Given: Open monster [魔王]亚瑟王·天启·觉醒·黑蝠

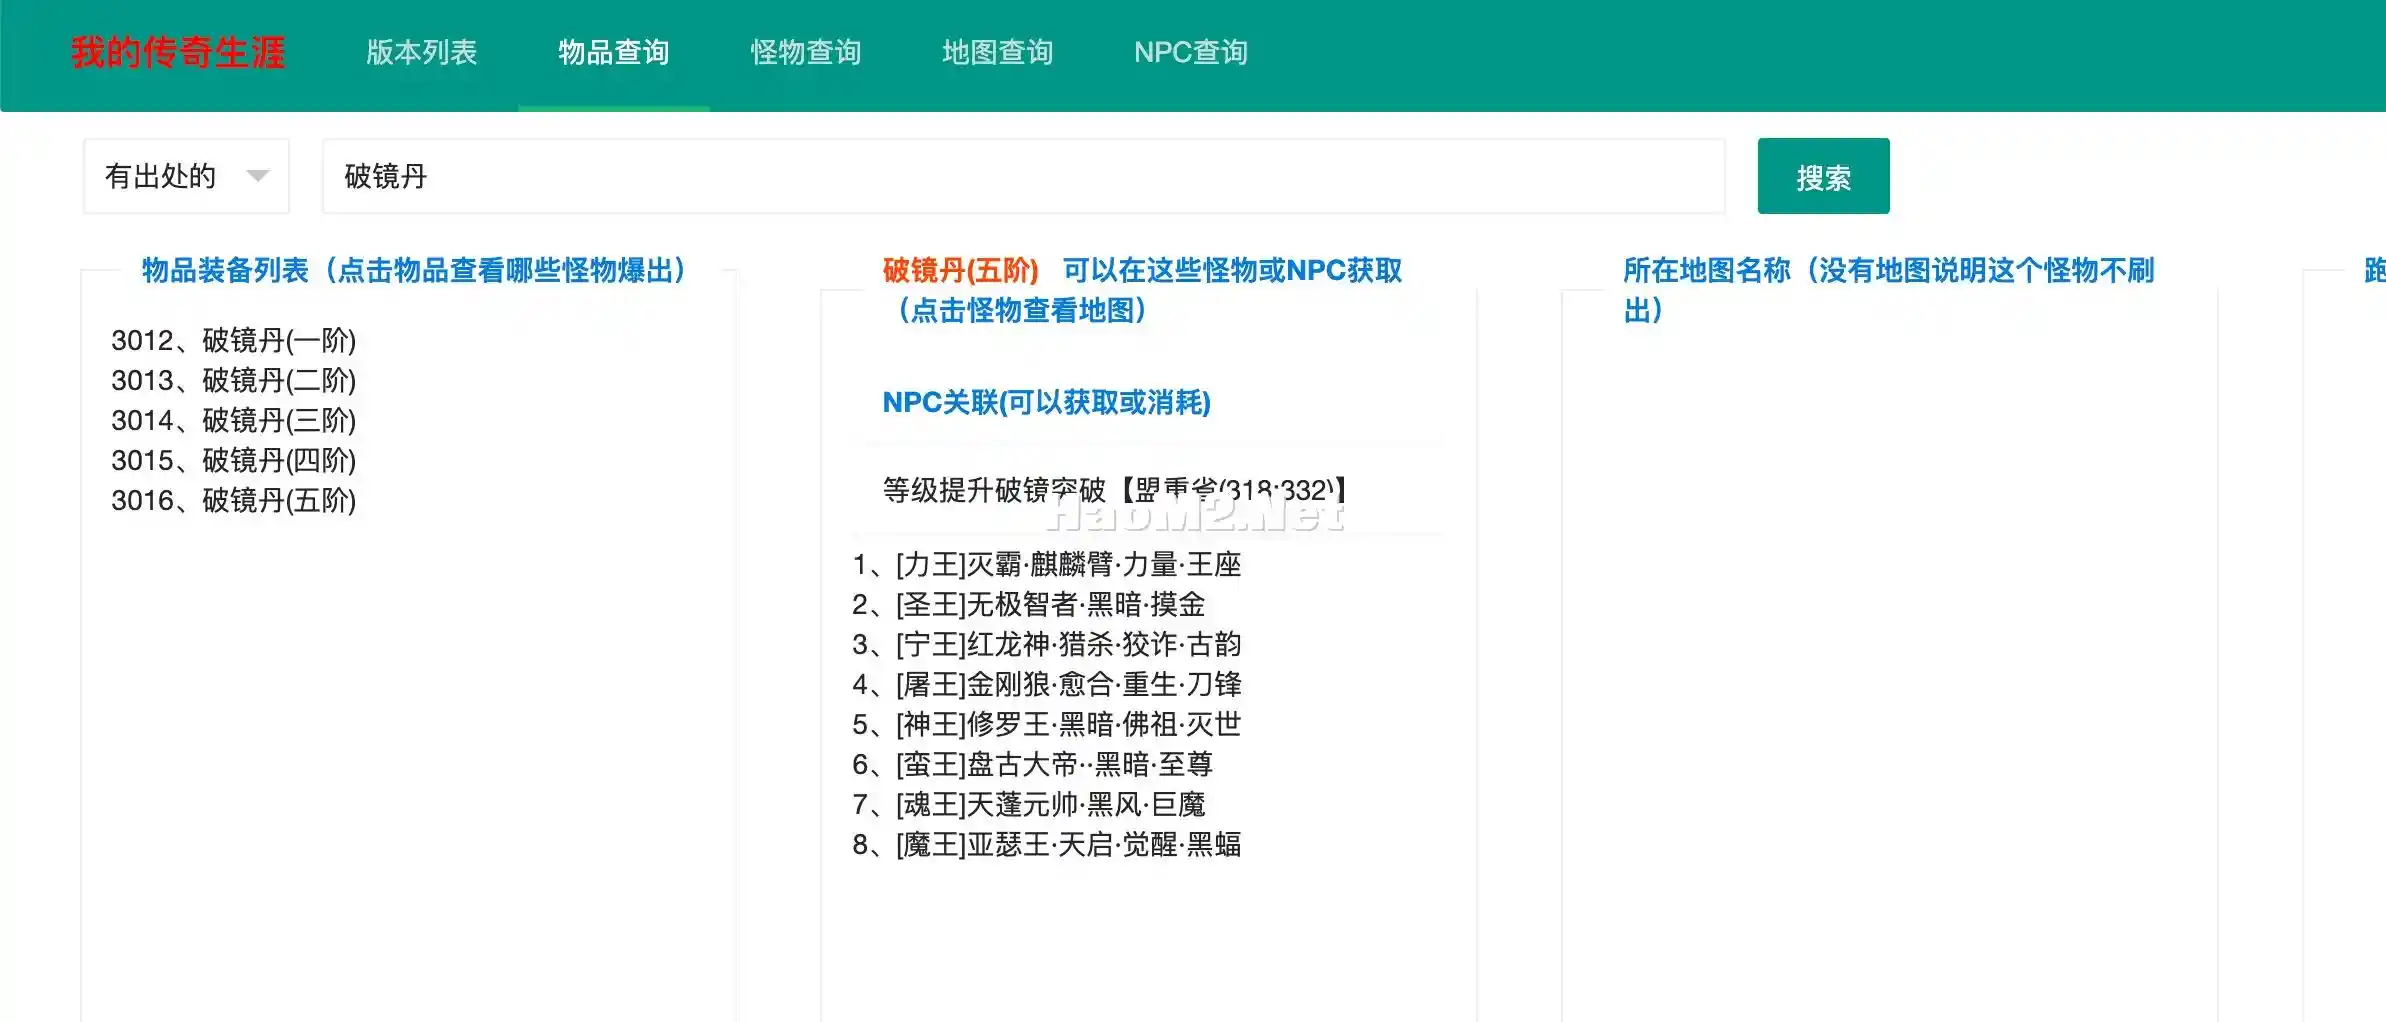Looking at the screenshot, I should [x=1047, y=844].
